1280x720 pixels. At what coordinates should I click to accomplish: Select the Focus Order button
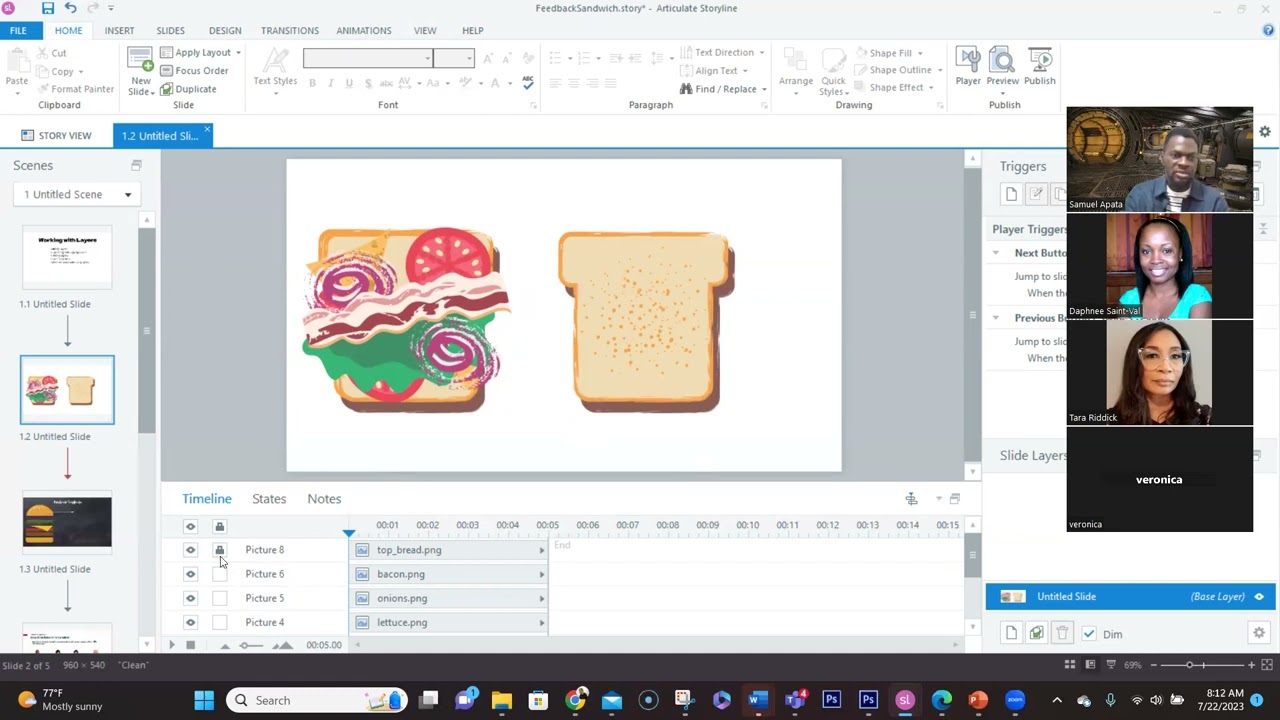(194, 71)
